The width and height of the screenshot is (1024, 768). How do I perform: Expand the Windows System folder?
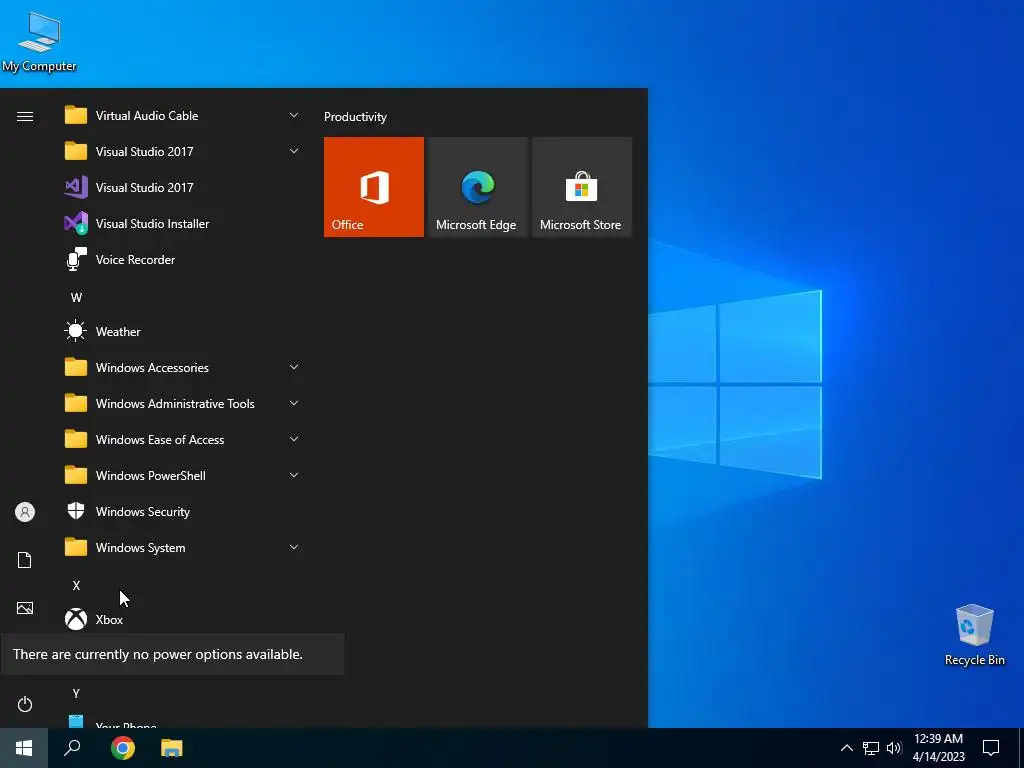(x=183, y=547)
